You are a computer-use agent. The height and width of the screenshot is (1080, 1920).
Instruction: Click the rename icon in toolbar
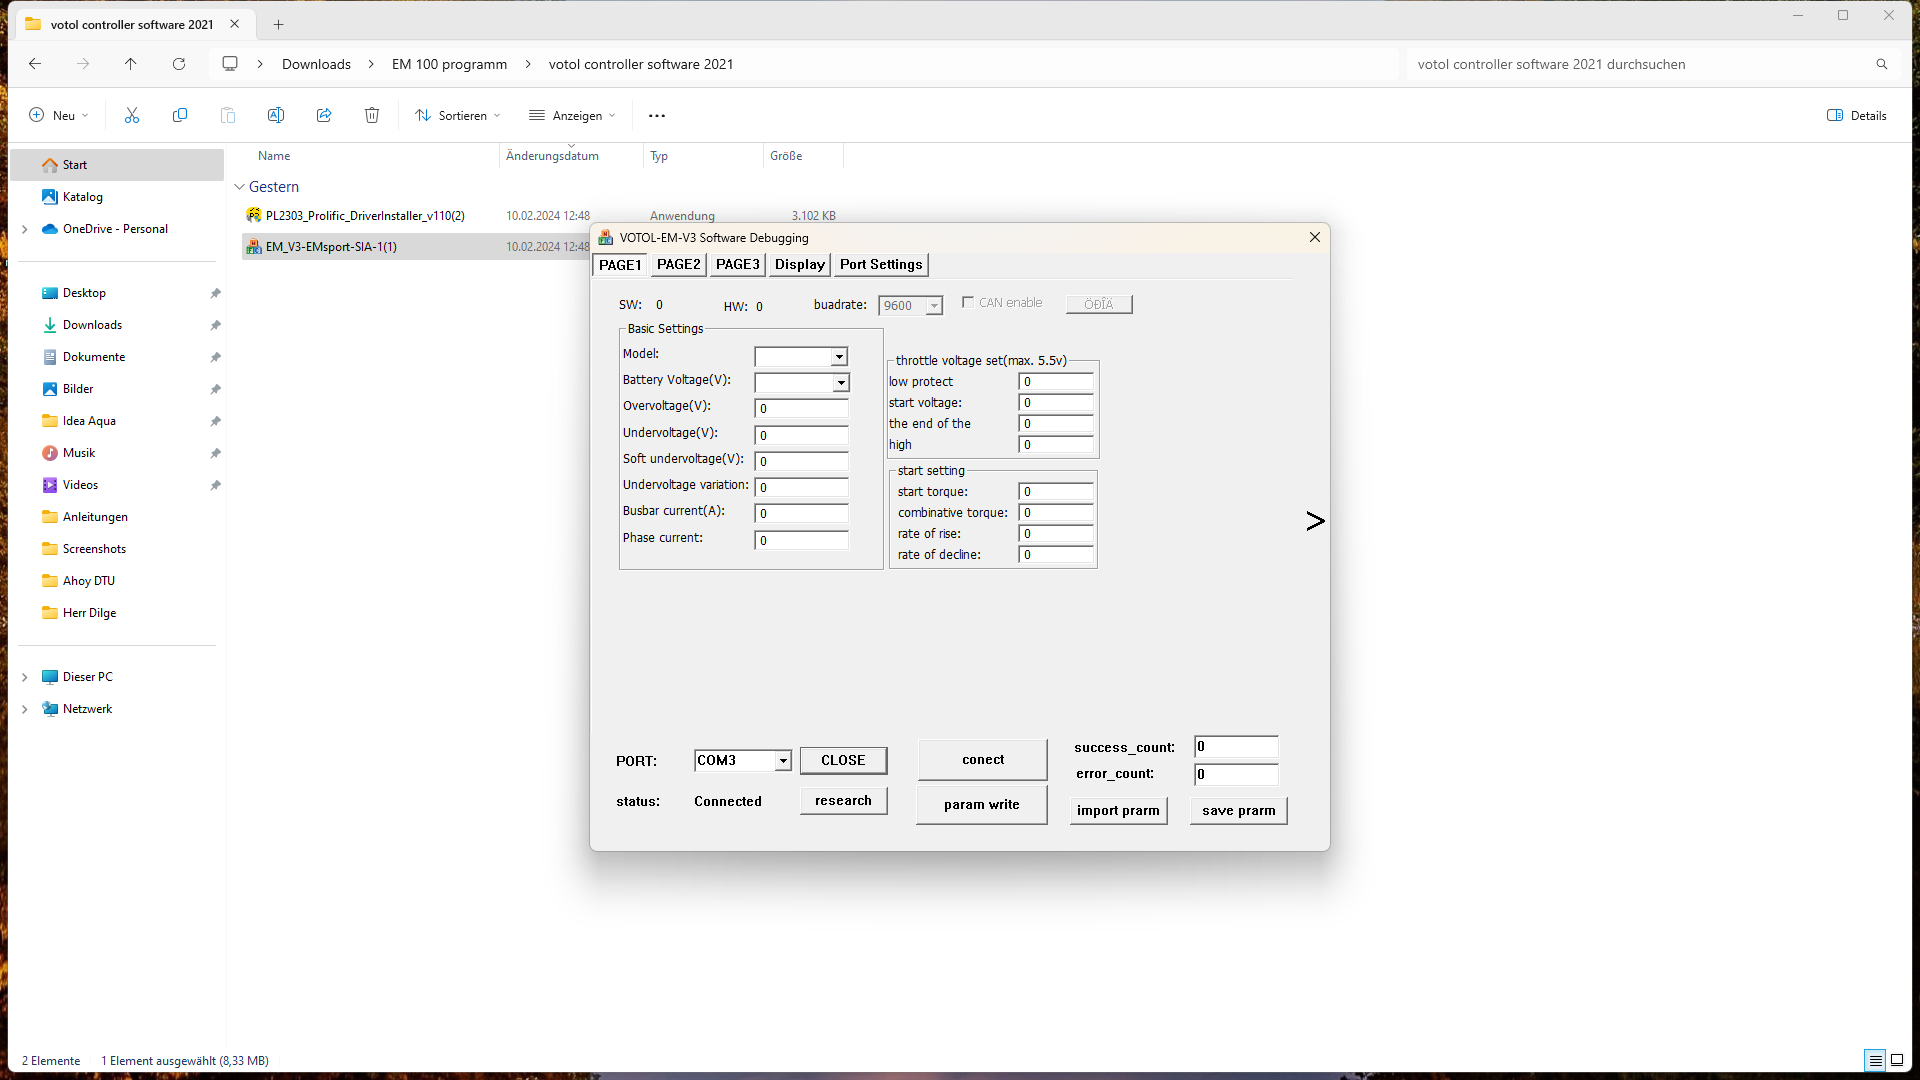click(276, 115)
